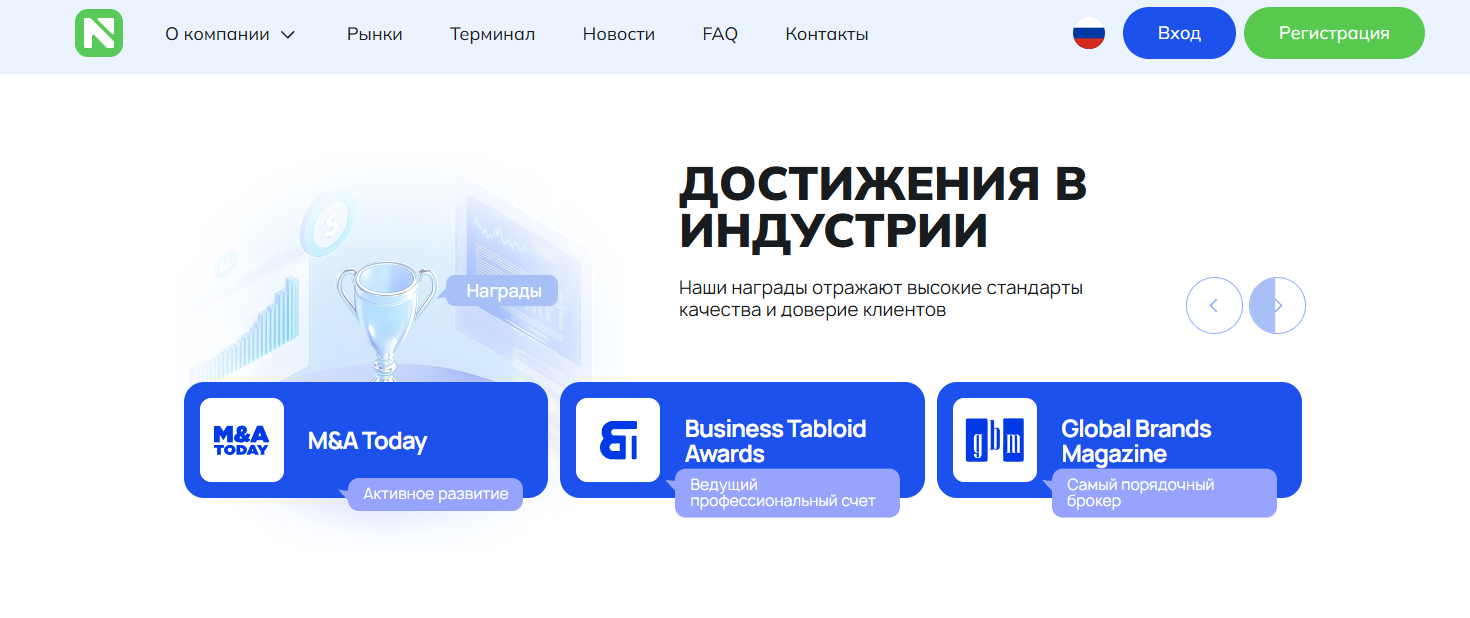Open the Новости menu item
This screenshot has height=618, width=1470.
click(x=619, y=34)
